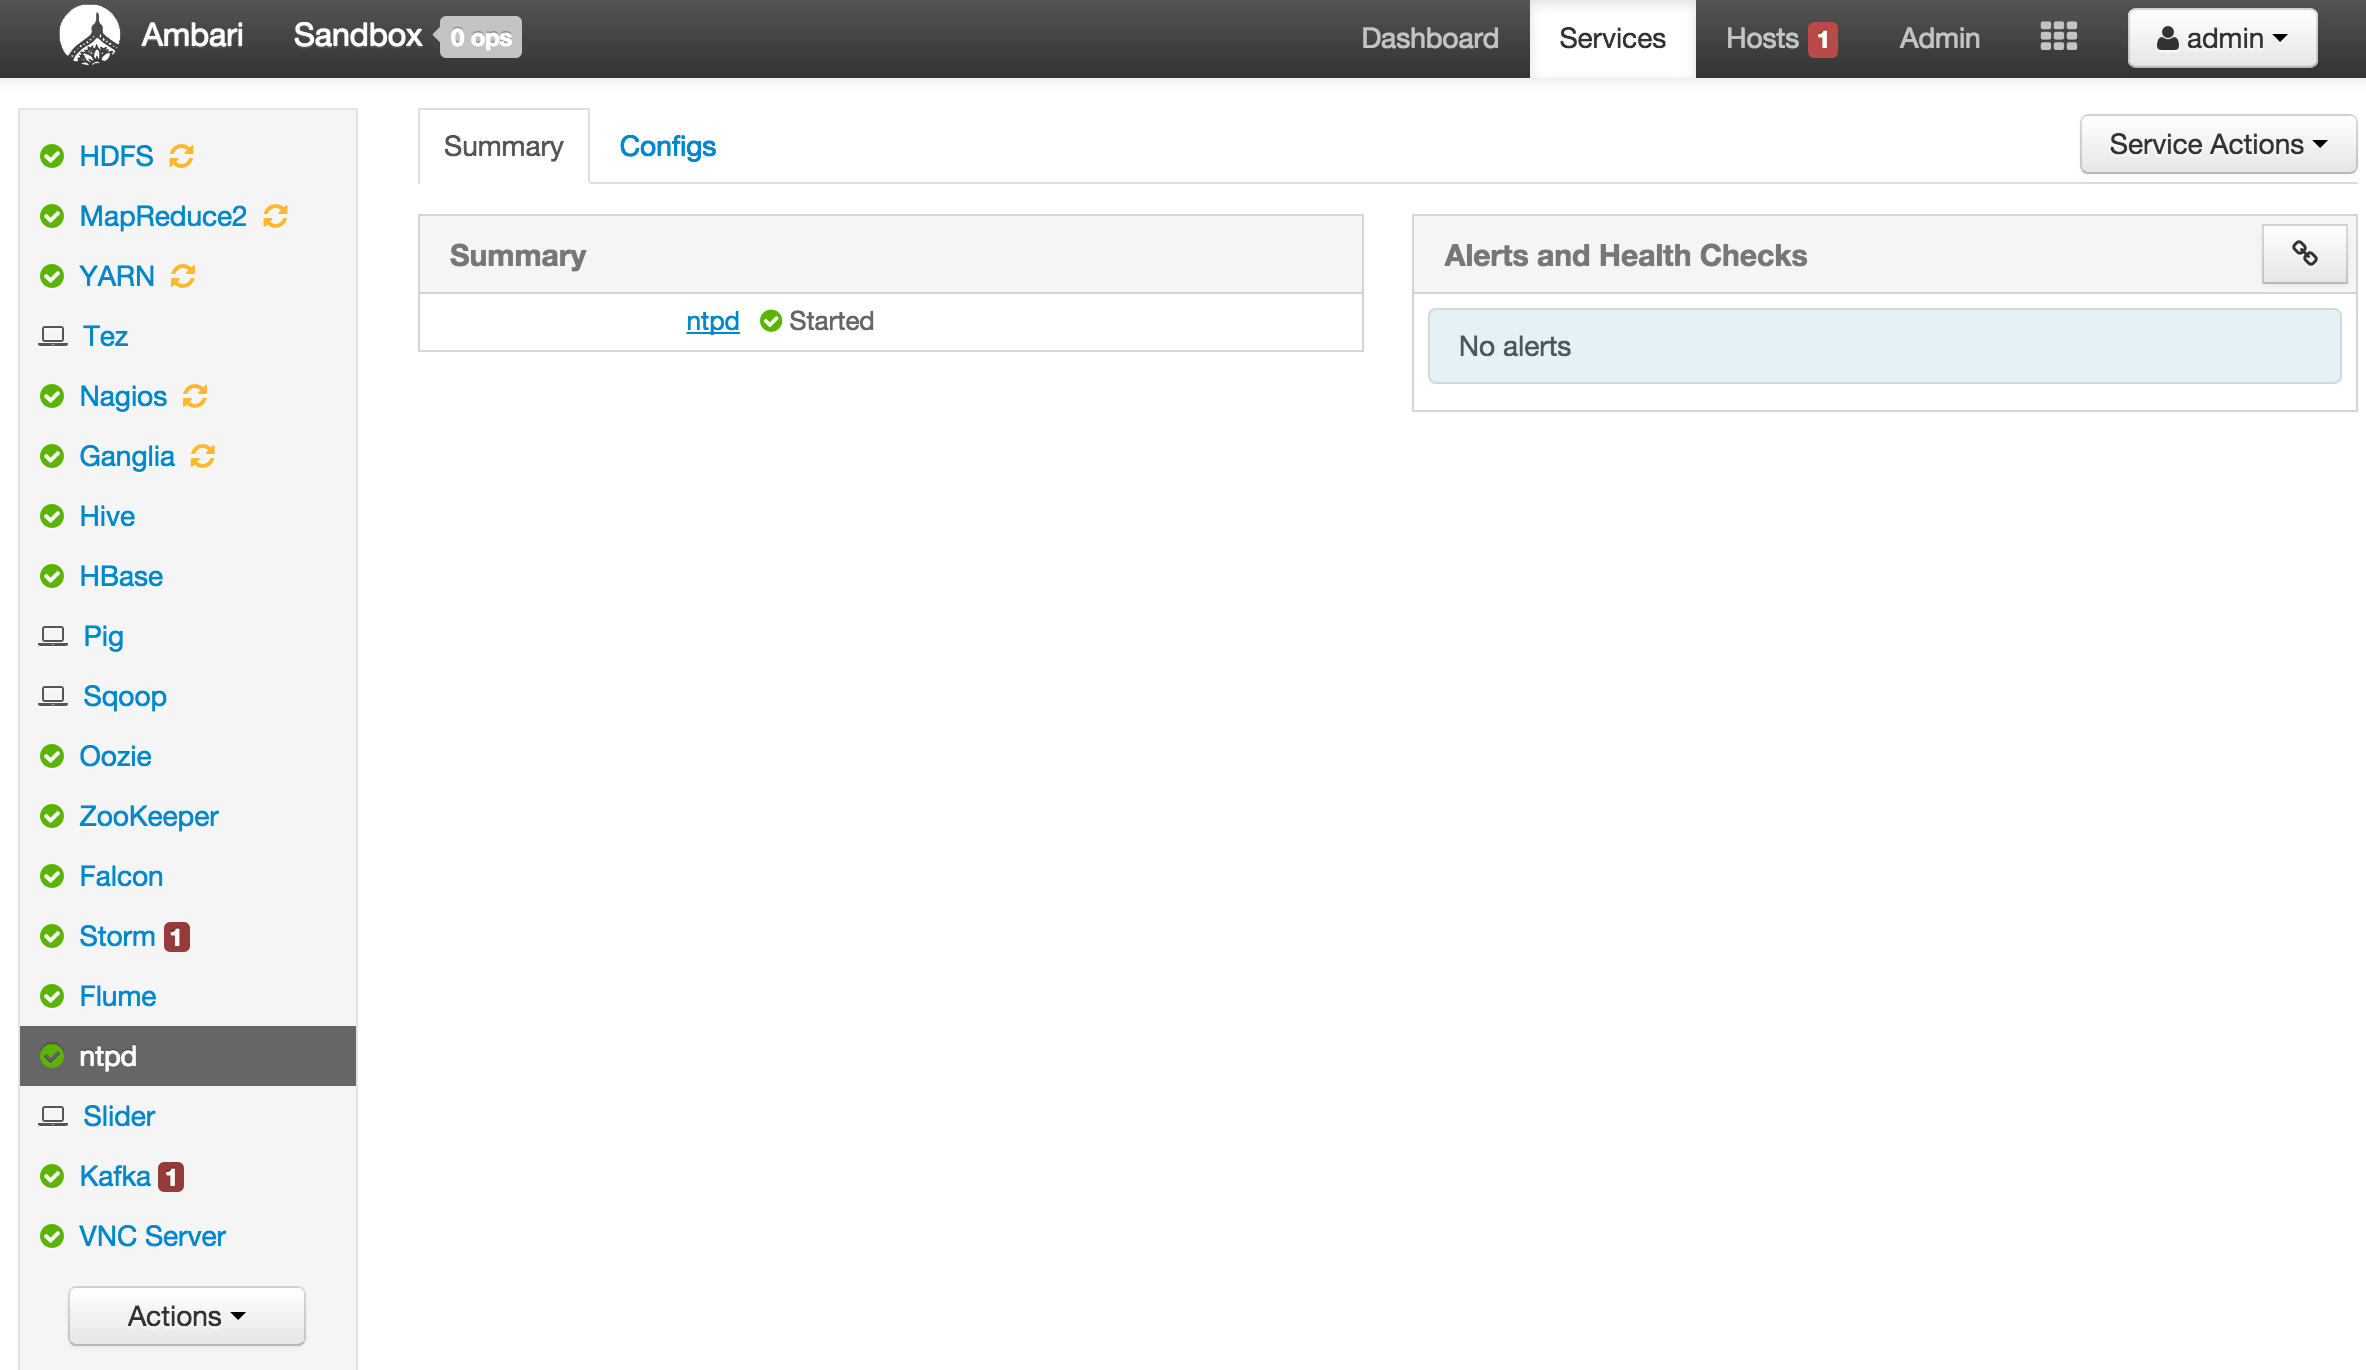The height and width of the screenshot is (1370, 2366).
Task: Go to the Dashboard menu item
Action: coord(1429,38)
